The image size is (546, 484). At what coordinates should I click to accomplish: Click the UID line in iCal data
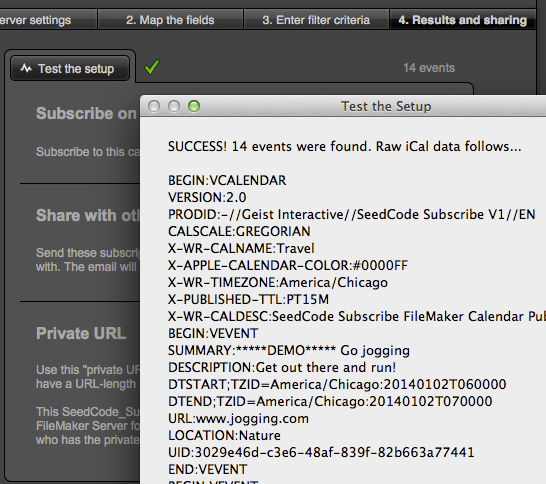321,452
